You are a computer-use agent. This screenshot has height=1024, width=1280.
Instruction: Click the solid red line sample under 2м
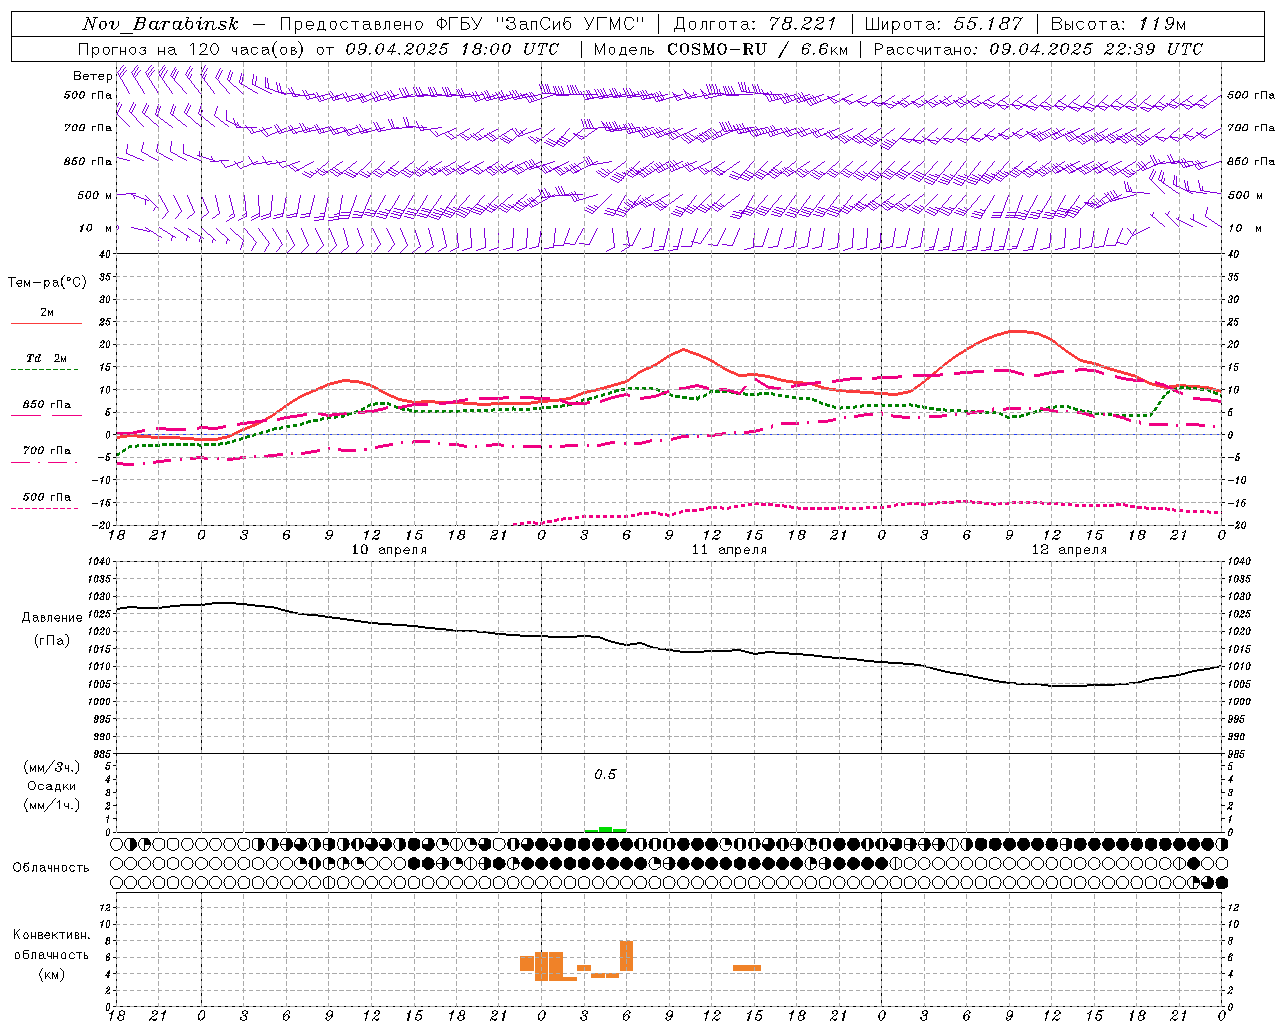(47, 323)
